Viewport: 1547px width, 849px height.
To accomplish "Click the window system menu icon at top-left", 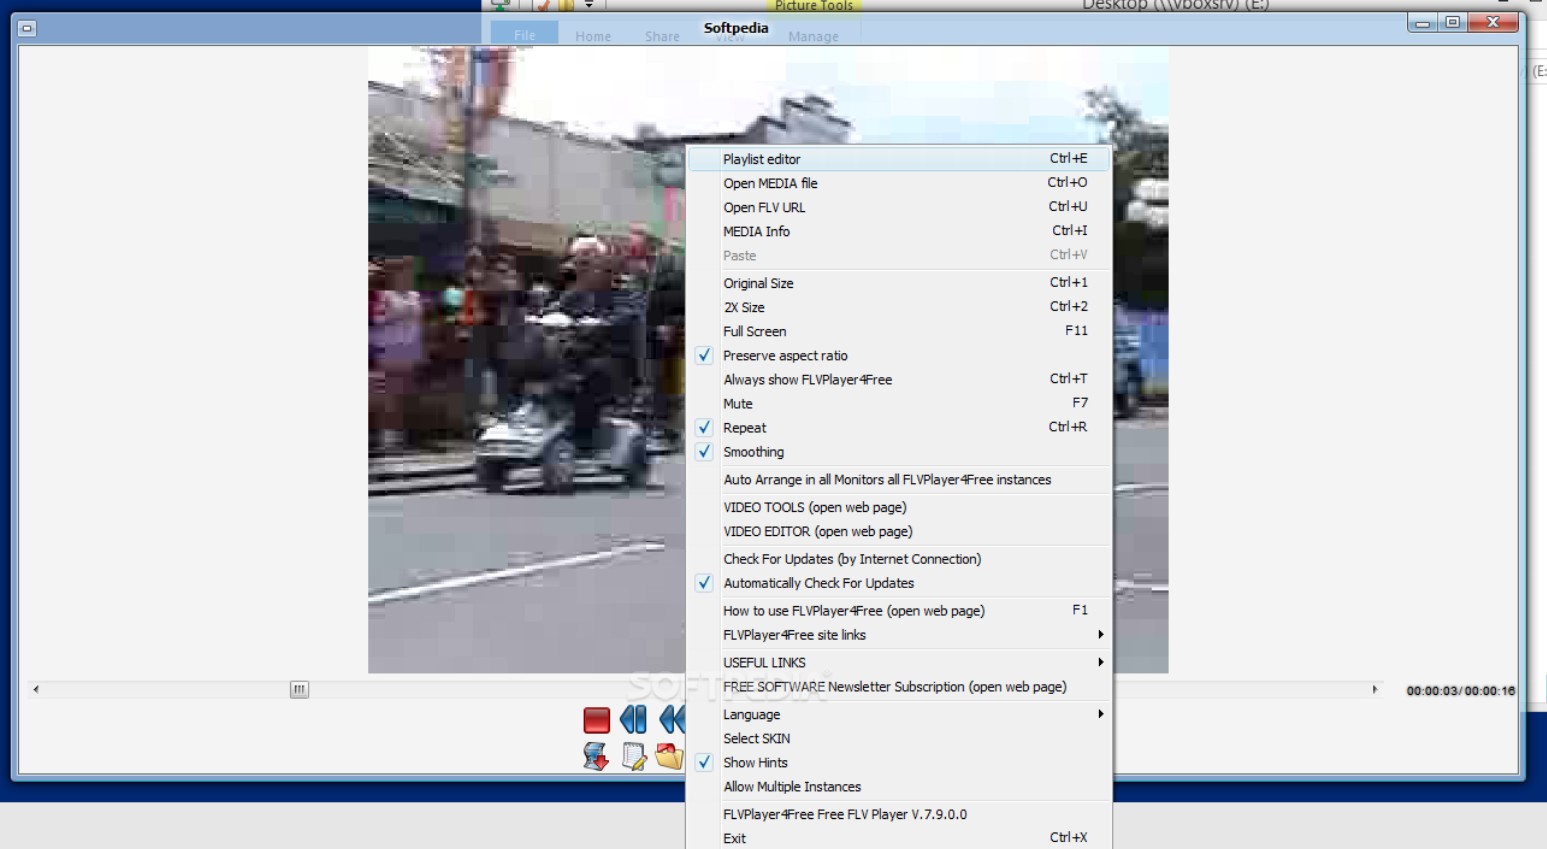I will [27, 29].
